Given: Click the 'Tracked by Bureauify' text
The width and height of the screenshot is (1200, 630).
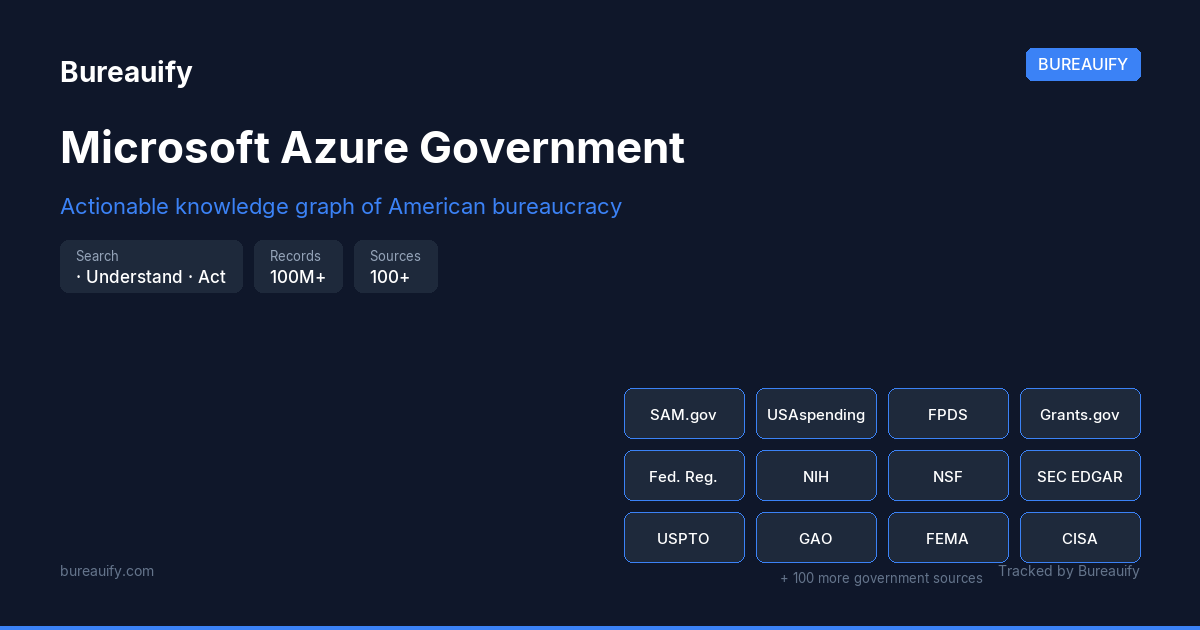Looking at the screenshot, I should 1069,571.
